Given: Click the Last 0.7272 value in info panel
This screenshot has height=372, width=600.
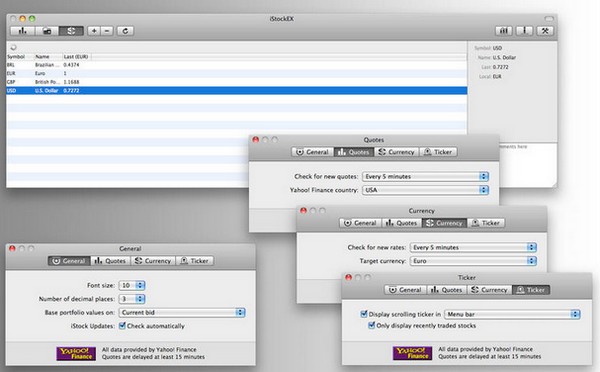Looking at the screenshot, I should coord(501,67).
